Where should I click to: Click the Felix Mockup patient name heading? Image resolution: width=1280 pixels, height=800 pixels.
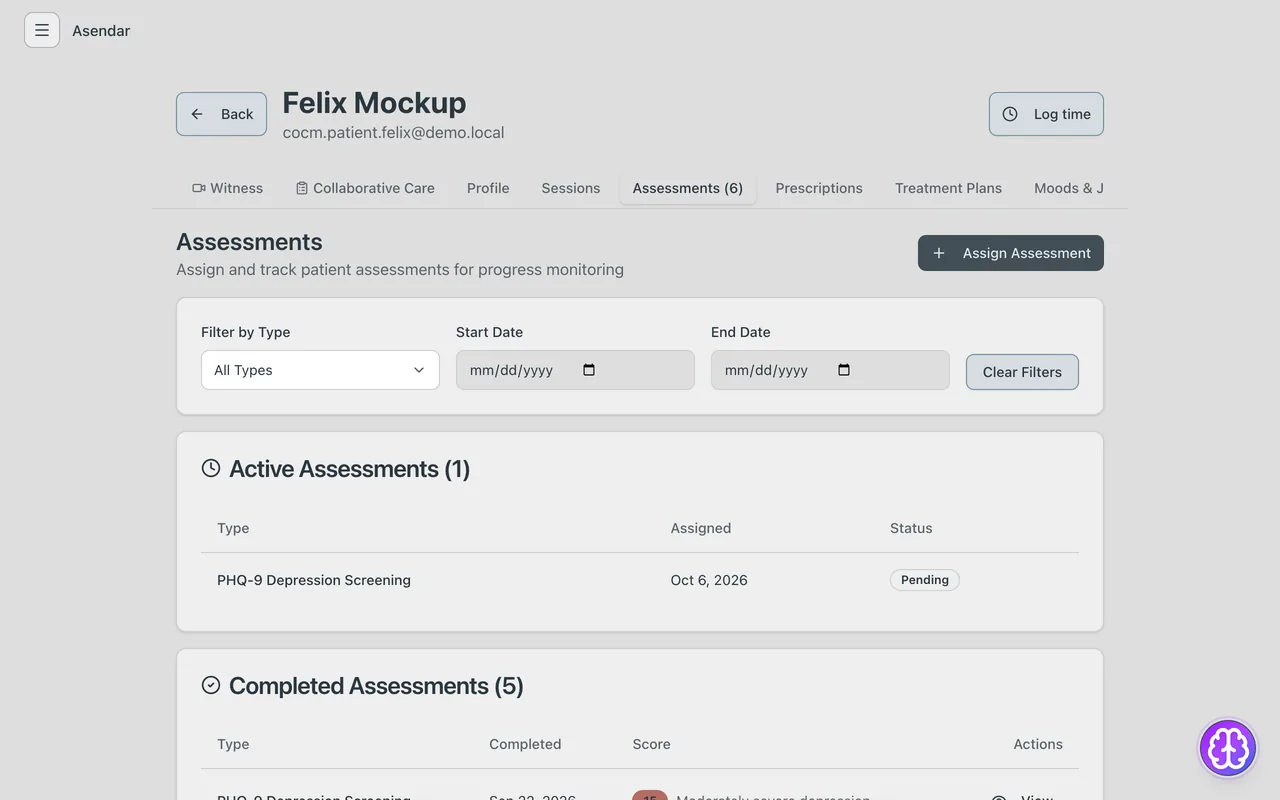[x=374, y=102]
